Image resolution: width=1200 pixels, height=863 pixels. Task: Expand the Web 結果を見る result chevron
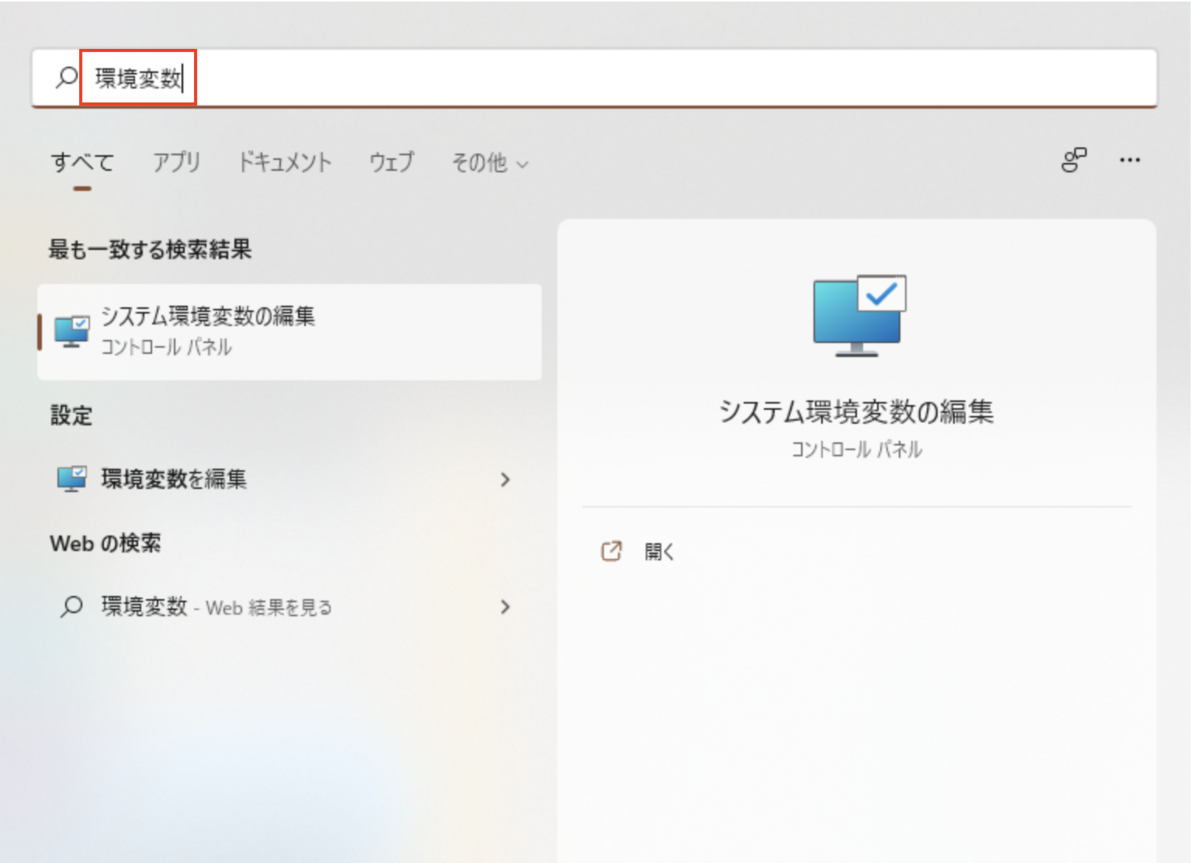[505, 607]
